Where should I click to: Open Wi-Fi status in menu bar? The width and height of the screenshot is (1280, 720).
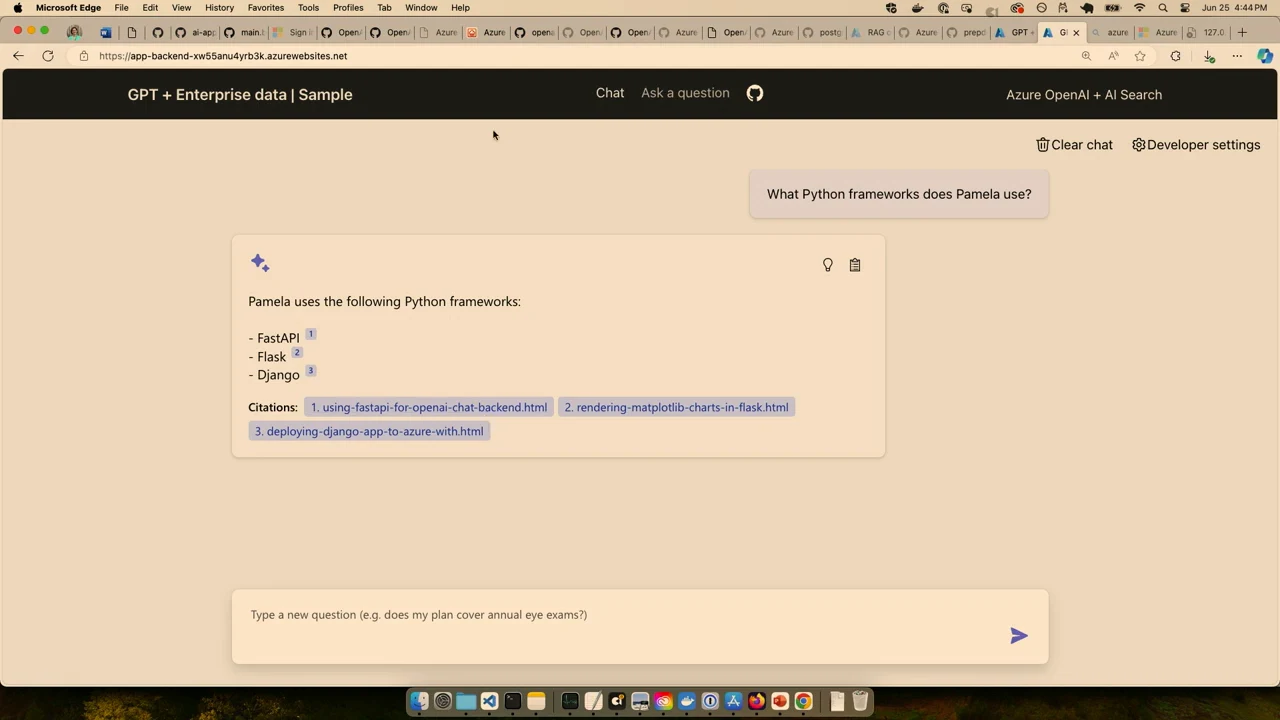pyautogui.click(x=1139, y=8)
